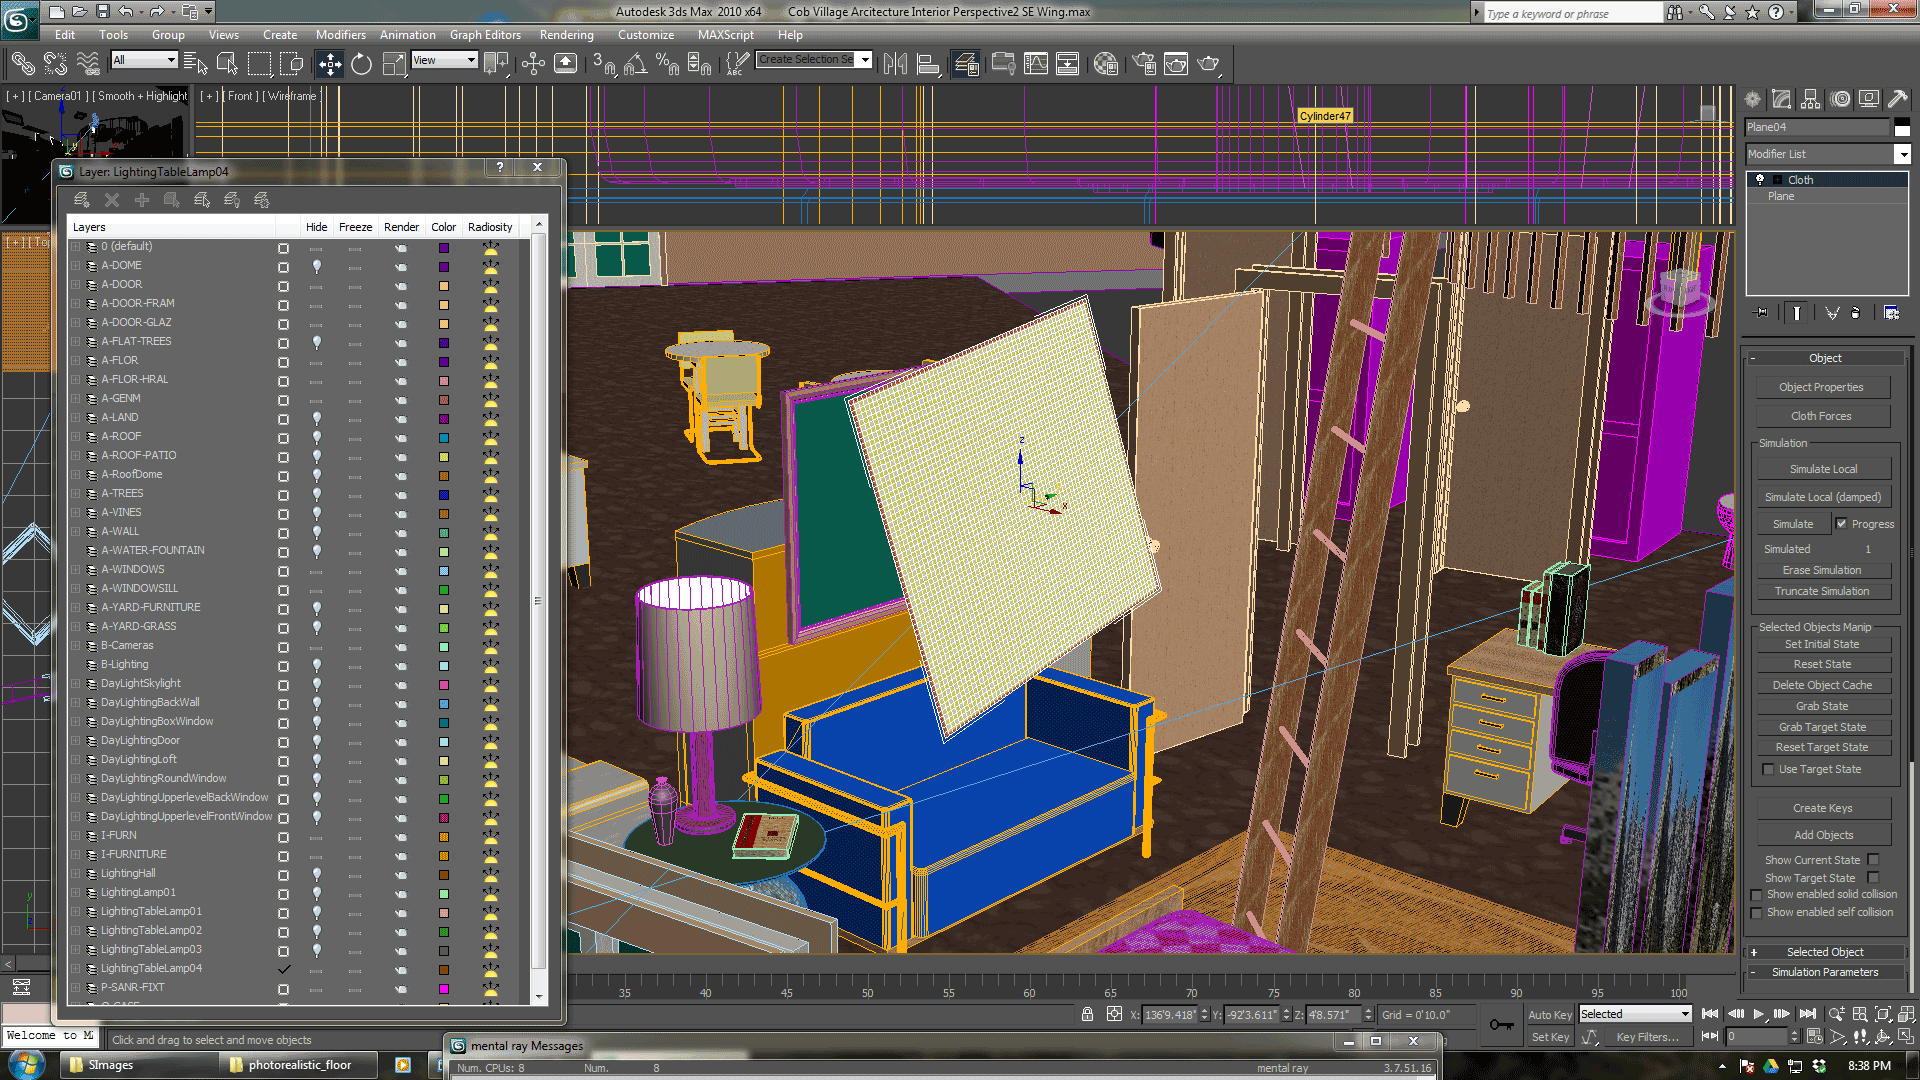Enable Show enabled solid collision checkbox
The width and height of the screenshot is (1920, 1080).
point(1756,895)
